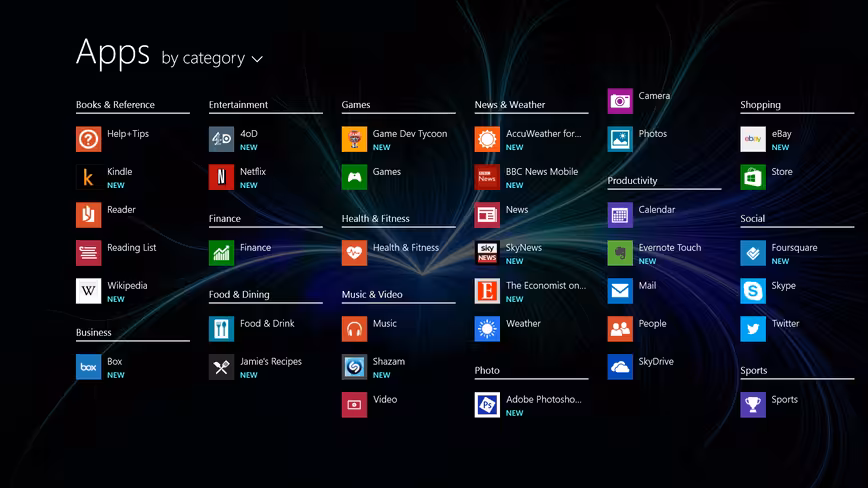Launch the Music headphones icon

(x=354, y=329)
